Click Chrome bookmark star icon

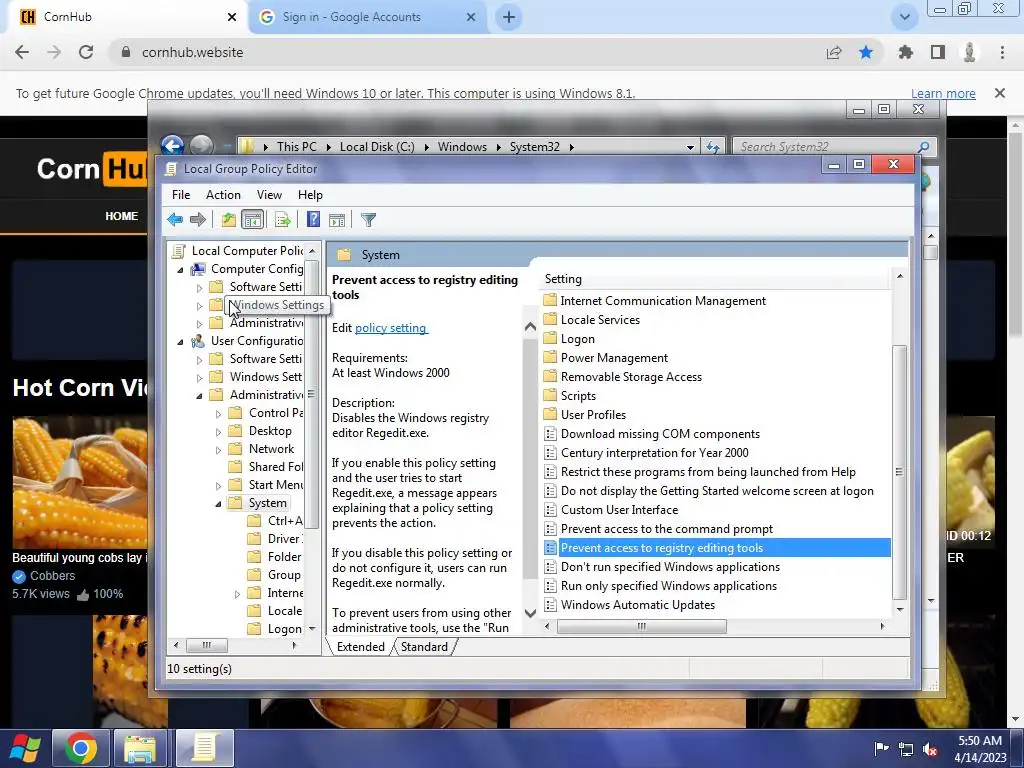click(866, 52)
